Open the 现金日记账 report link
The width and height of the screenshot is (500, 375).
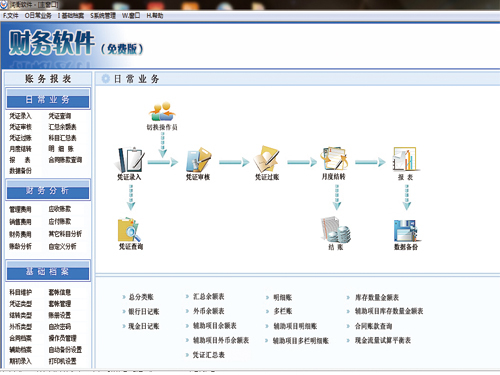[144, 326]
